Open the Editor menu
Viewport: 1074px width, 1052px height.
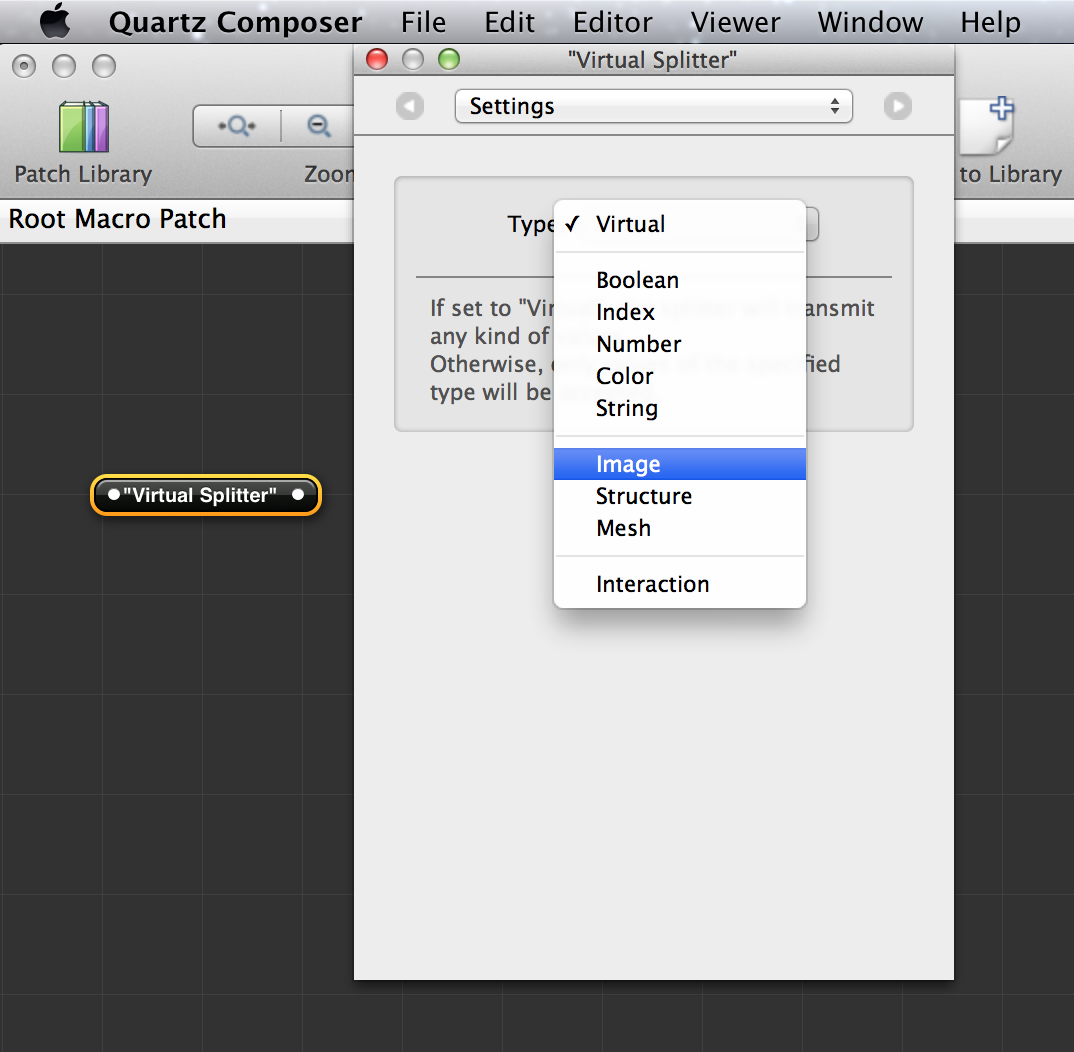(612, 22)
